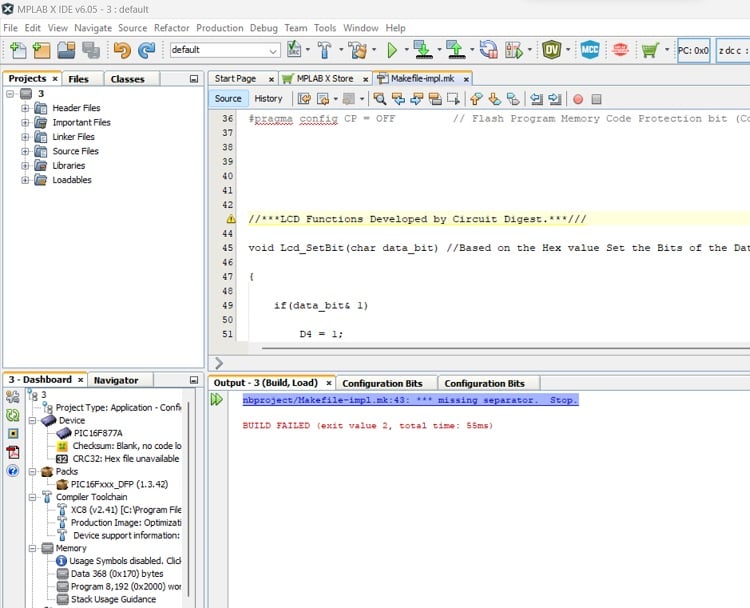Image resolution: width=750 pixels, height=608 pixels.
Task: Click the green Run Project arrow
Action: 392,49
